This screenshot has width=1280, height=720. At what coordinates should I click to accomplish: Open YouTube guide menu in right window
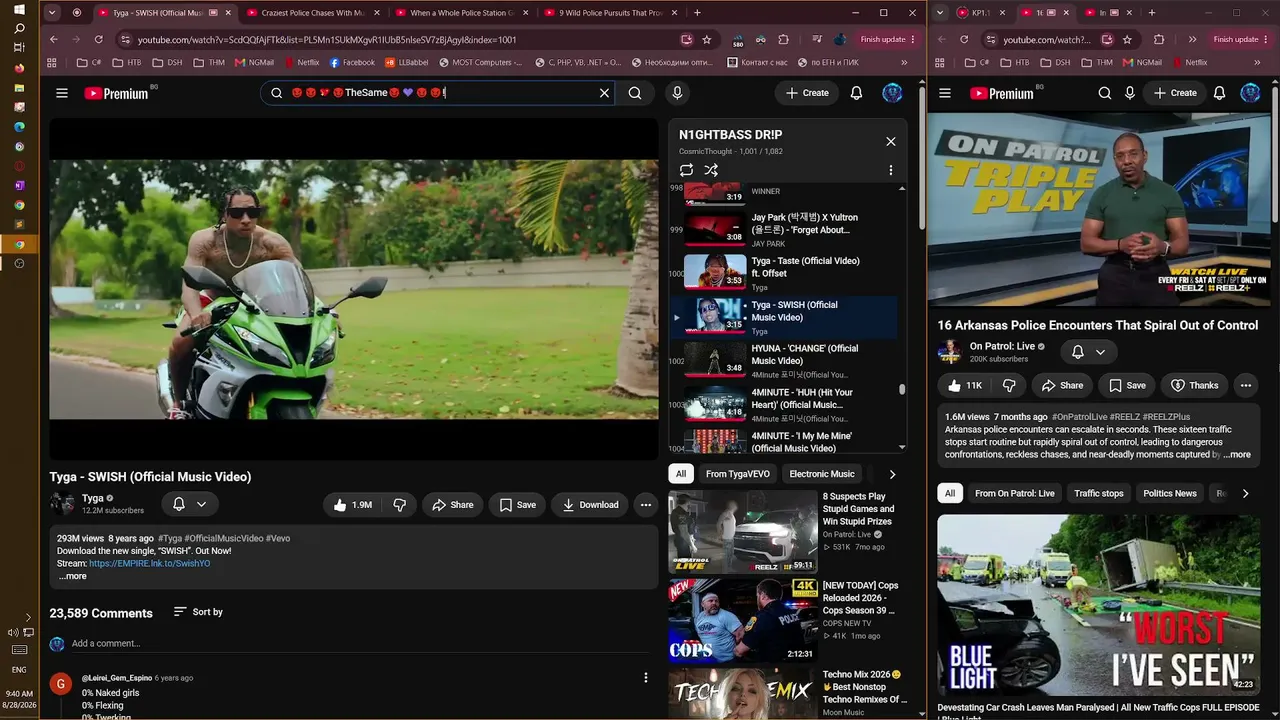[x=946, y=93]
